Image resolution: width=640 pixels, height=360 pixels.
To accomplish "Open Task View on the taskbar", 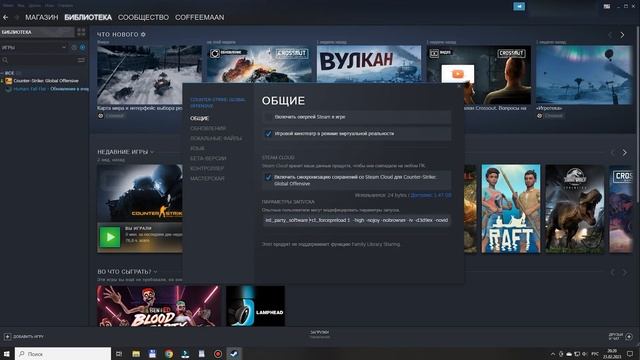I will click(x=119, y=354).
